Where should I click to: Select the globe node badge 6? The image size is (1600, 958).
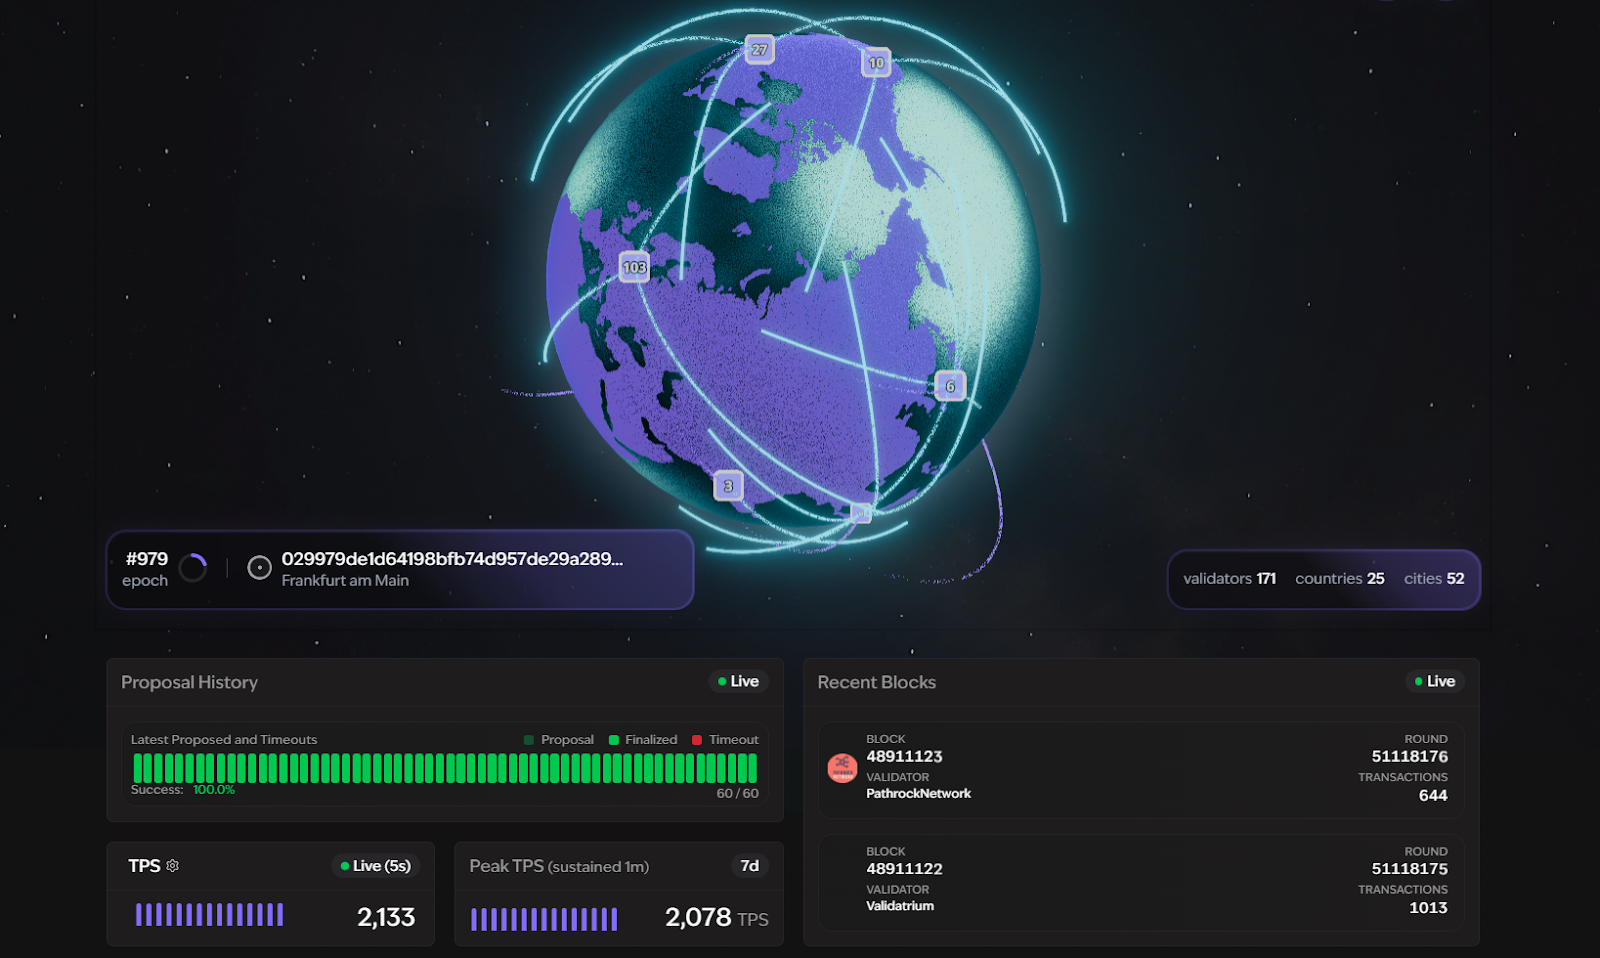[952, 384]
